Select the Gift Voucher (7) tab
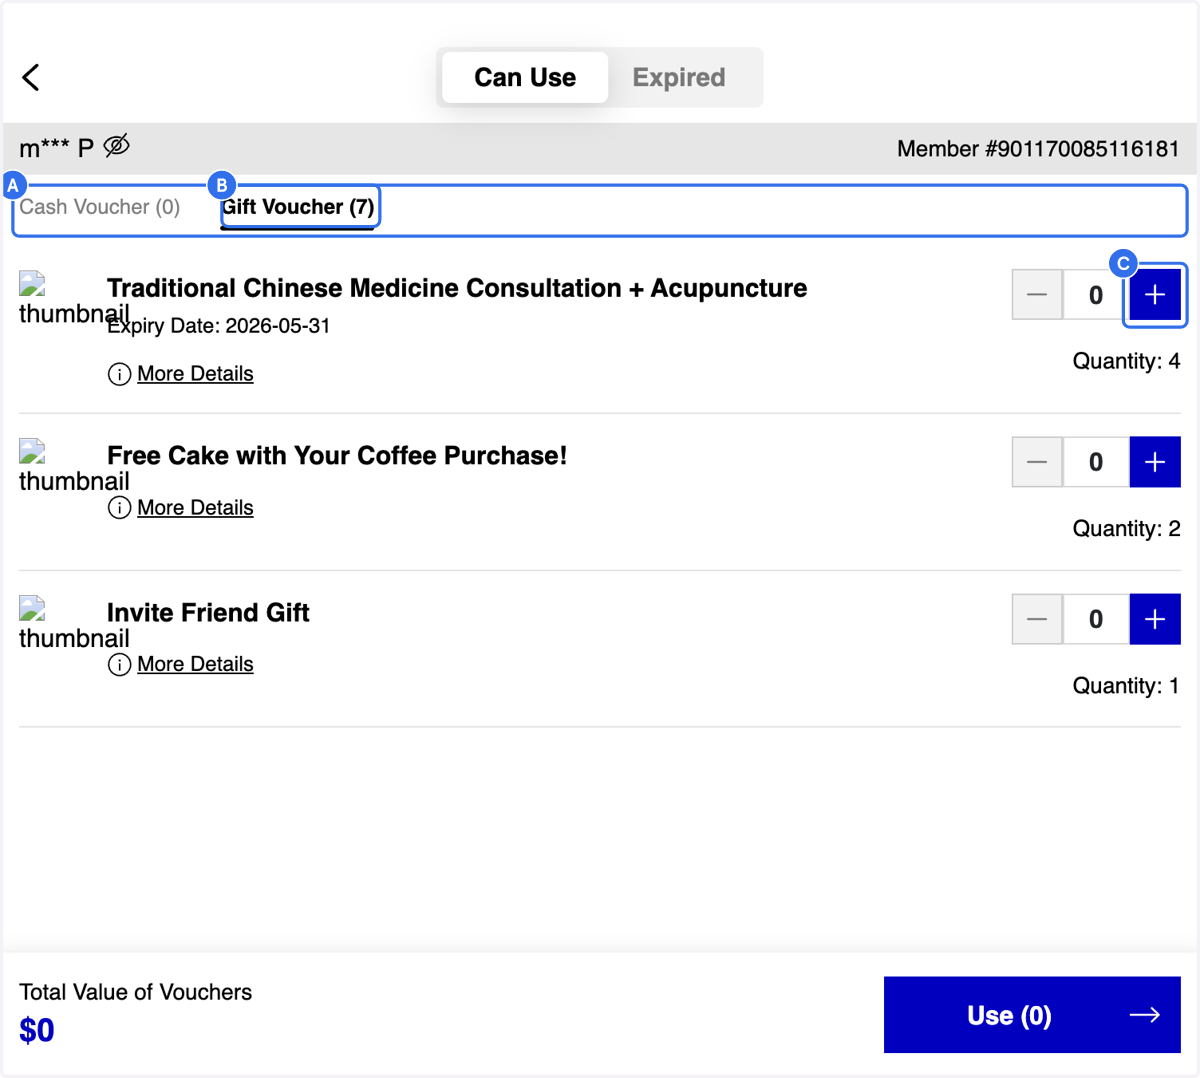Viewport: 1200px width, 1078px height. click(x=298, y=207)
